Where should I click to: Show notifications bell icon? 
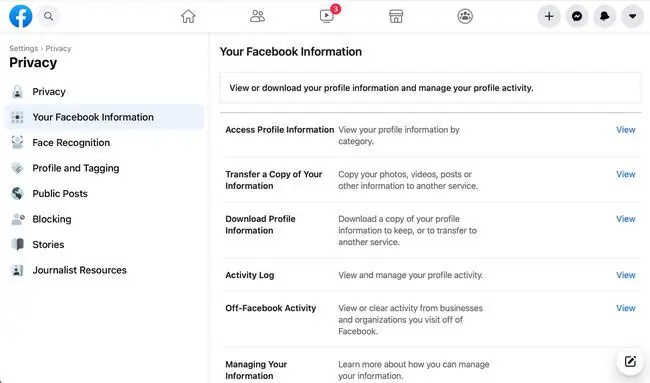coord(605,16)
